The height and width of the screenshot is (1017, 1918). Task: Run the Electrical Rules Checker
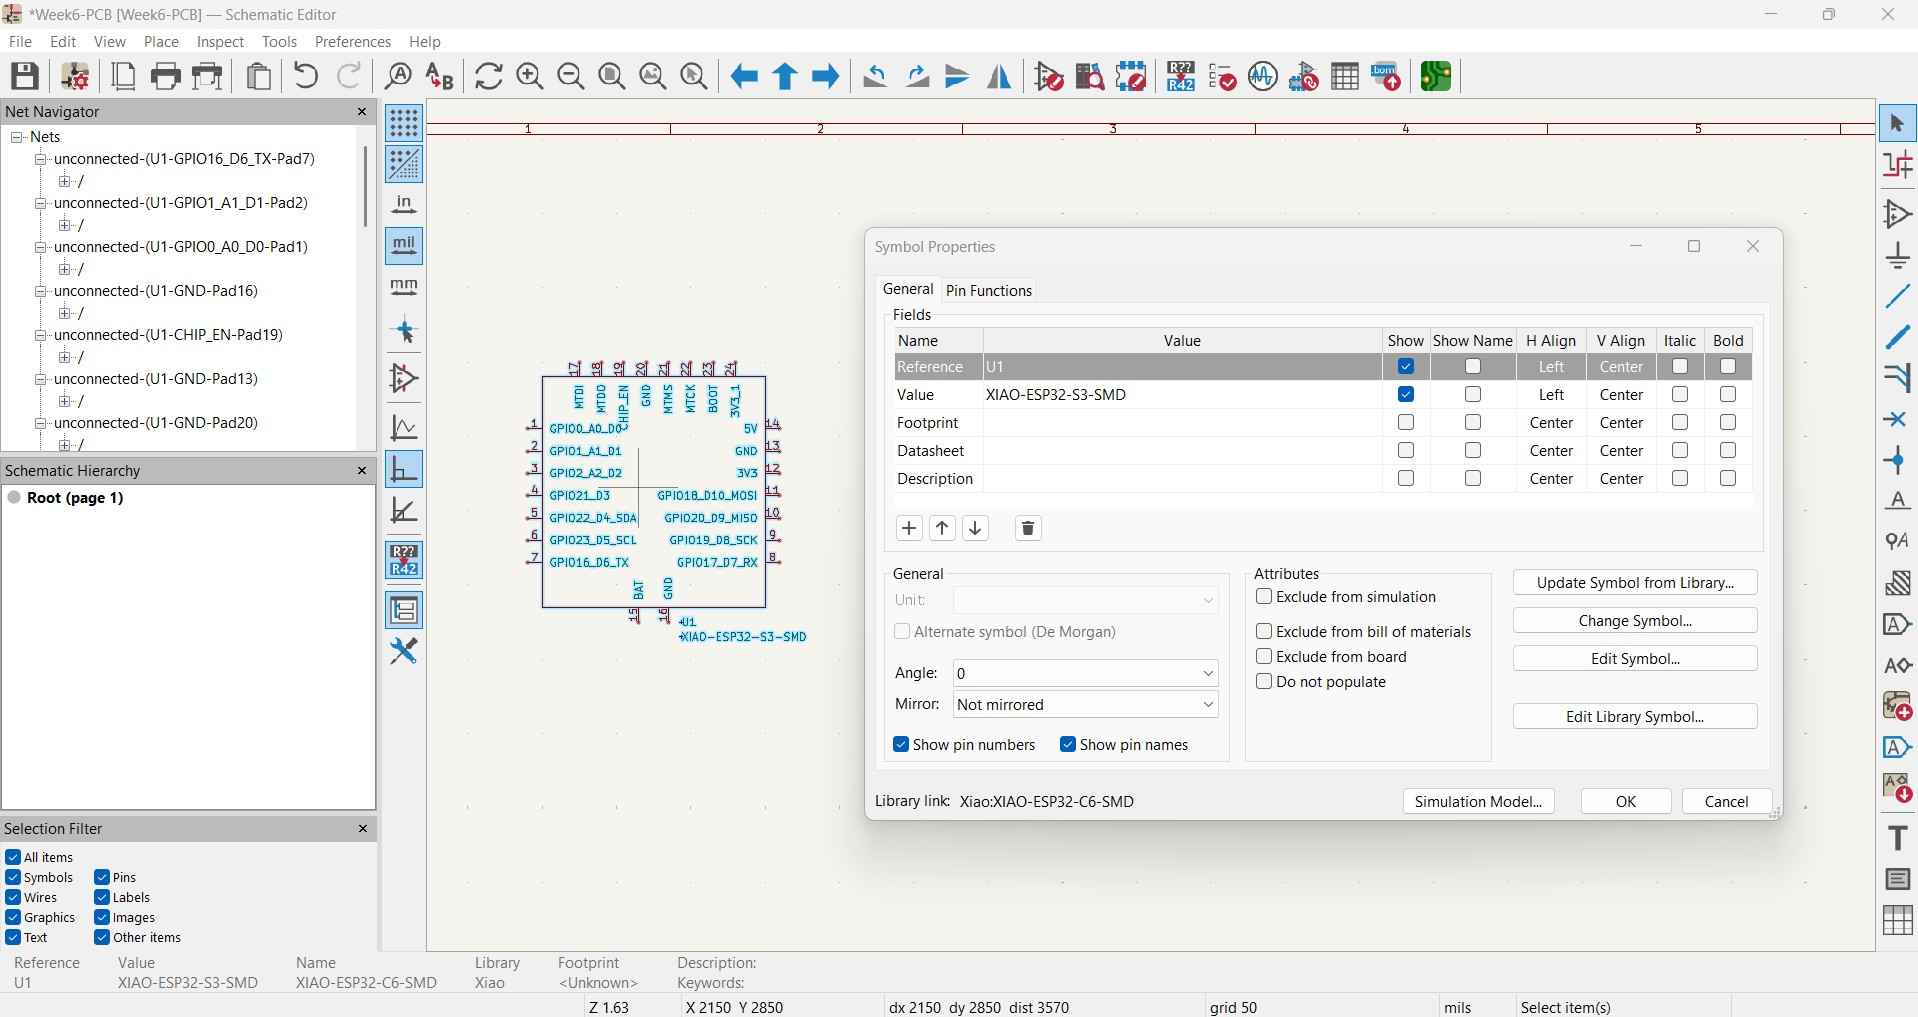click(1222, 76)
